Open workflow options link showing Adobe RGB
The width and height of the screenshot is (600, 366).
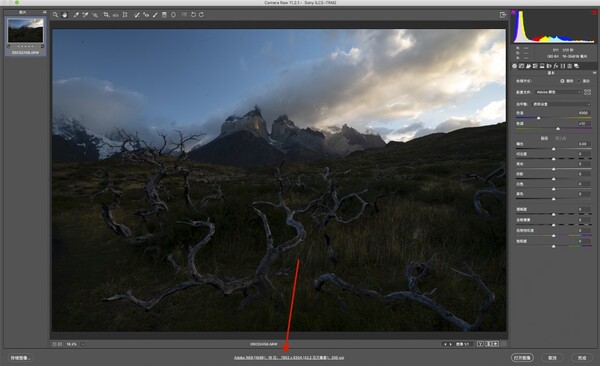(x=289, y=358)
